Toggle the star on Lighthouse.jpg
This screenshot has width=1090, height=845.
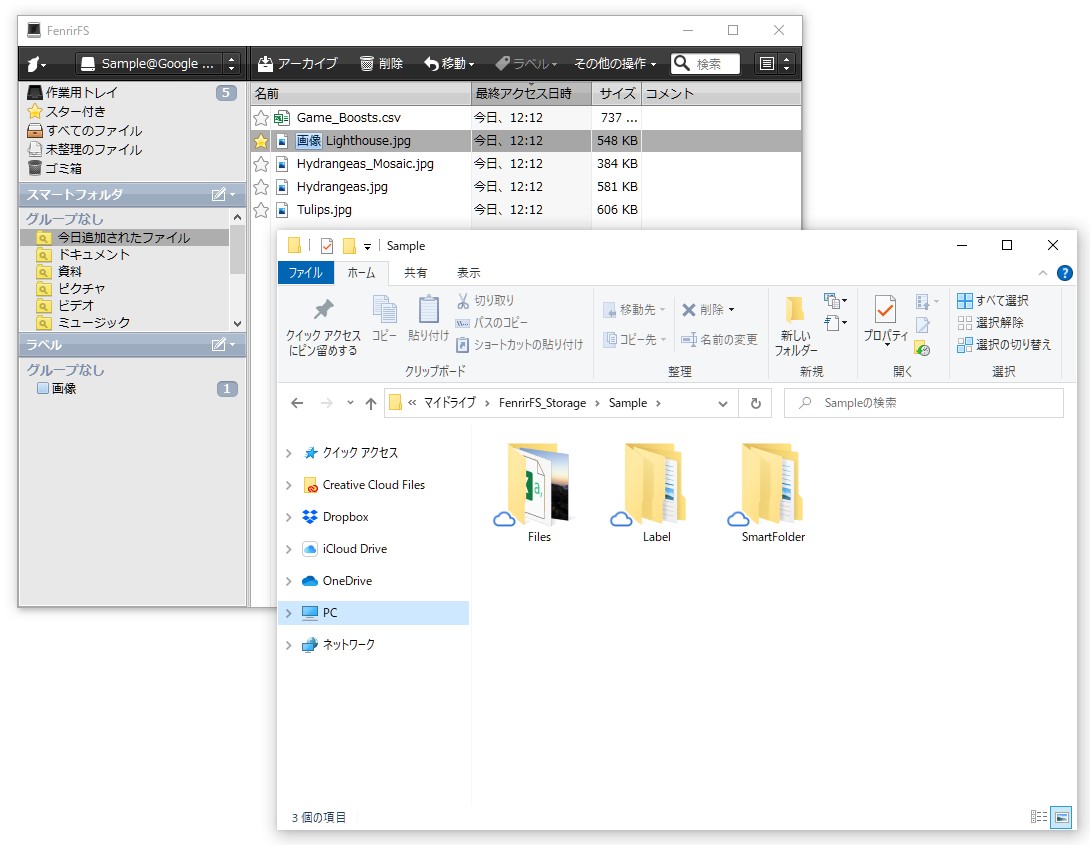[x=261, y=140]
